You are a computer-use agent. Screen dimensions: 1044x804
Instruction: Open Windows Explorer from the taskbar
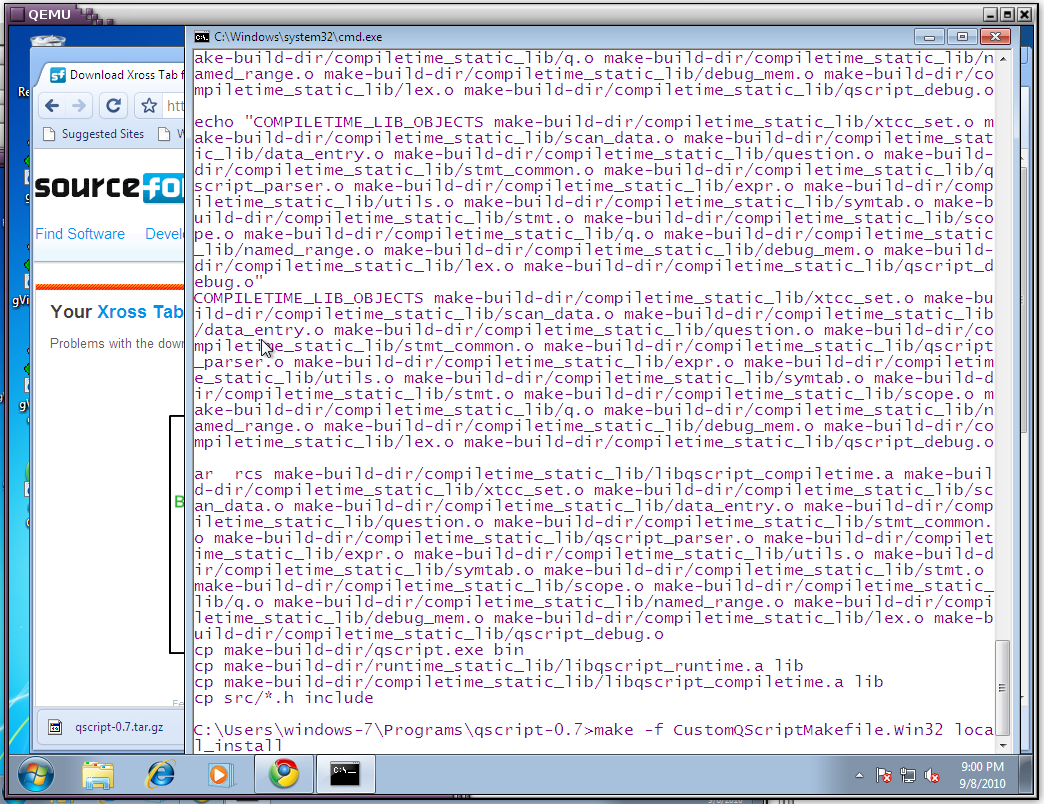tap(98, 775)
